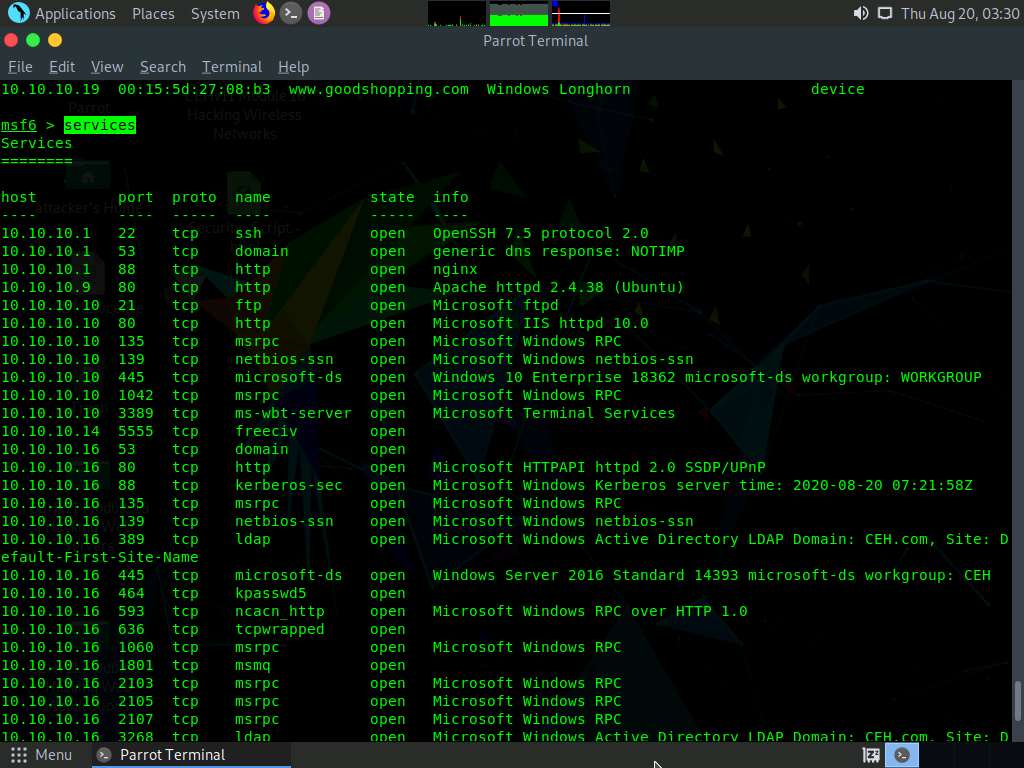Click 'efault-First-Site-Name' wrapped text
1024x768 pixels.
click(x=99, y=557)
